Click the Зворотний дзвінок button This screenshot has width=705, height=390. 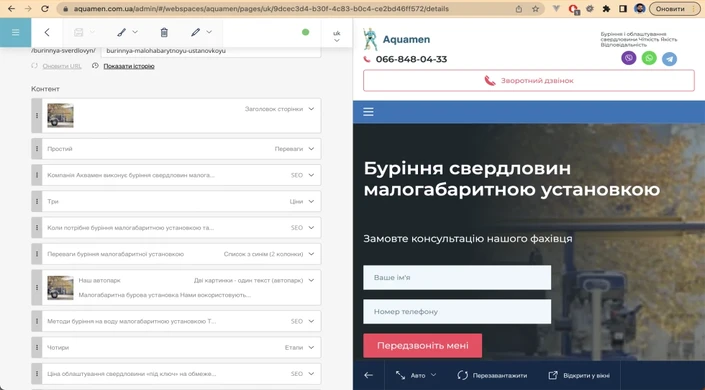(x=529, y=81)
